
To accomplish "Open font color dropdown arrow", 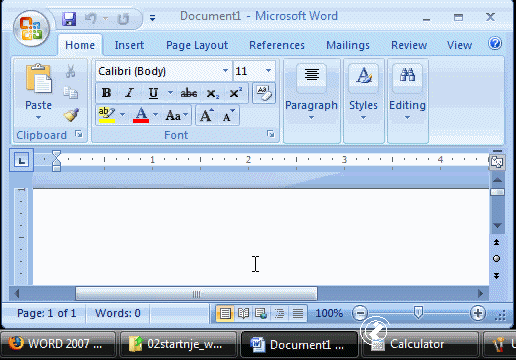I will click(x=155, y=115).
